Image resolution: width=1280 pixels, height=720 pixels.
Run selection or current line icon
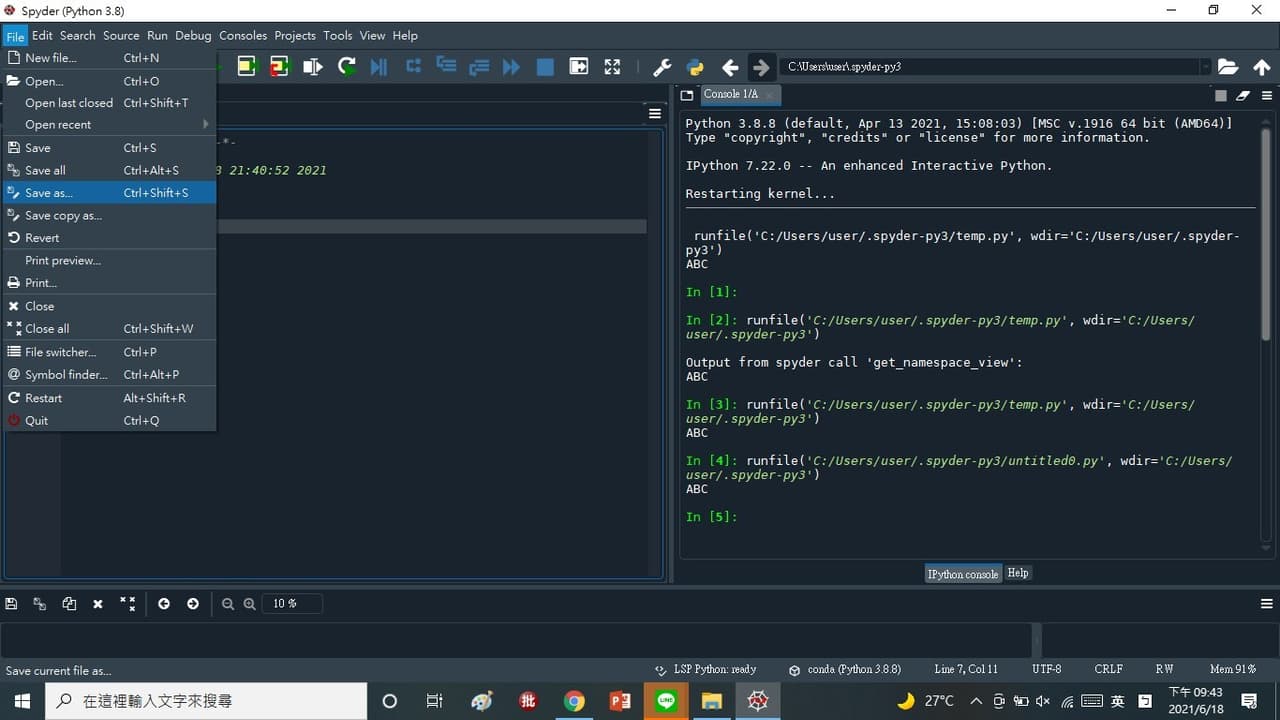click(x=313, y=67)
